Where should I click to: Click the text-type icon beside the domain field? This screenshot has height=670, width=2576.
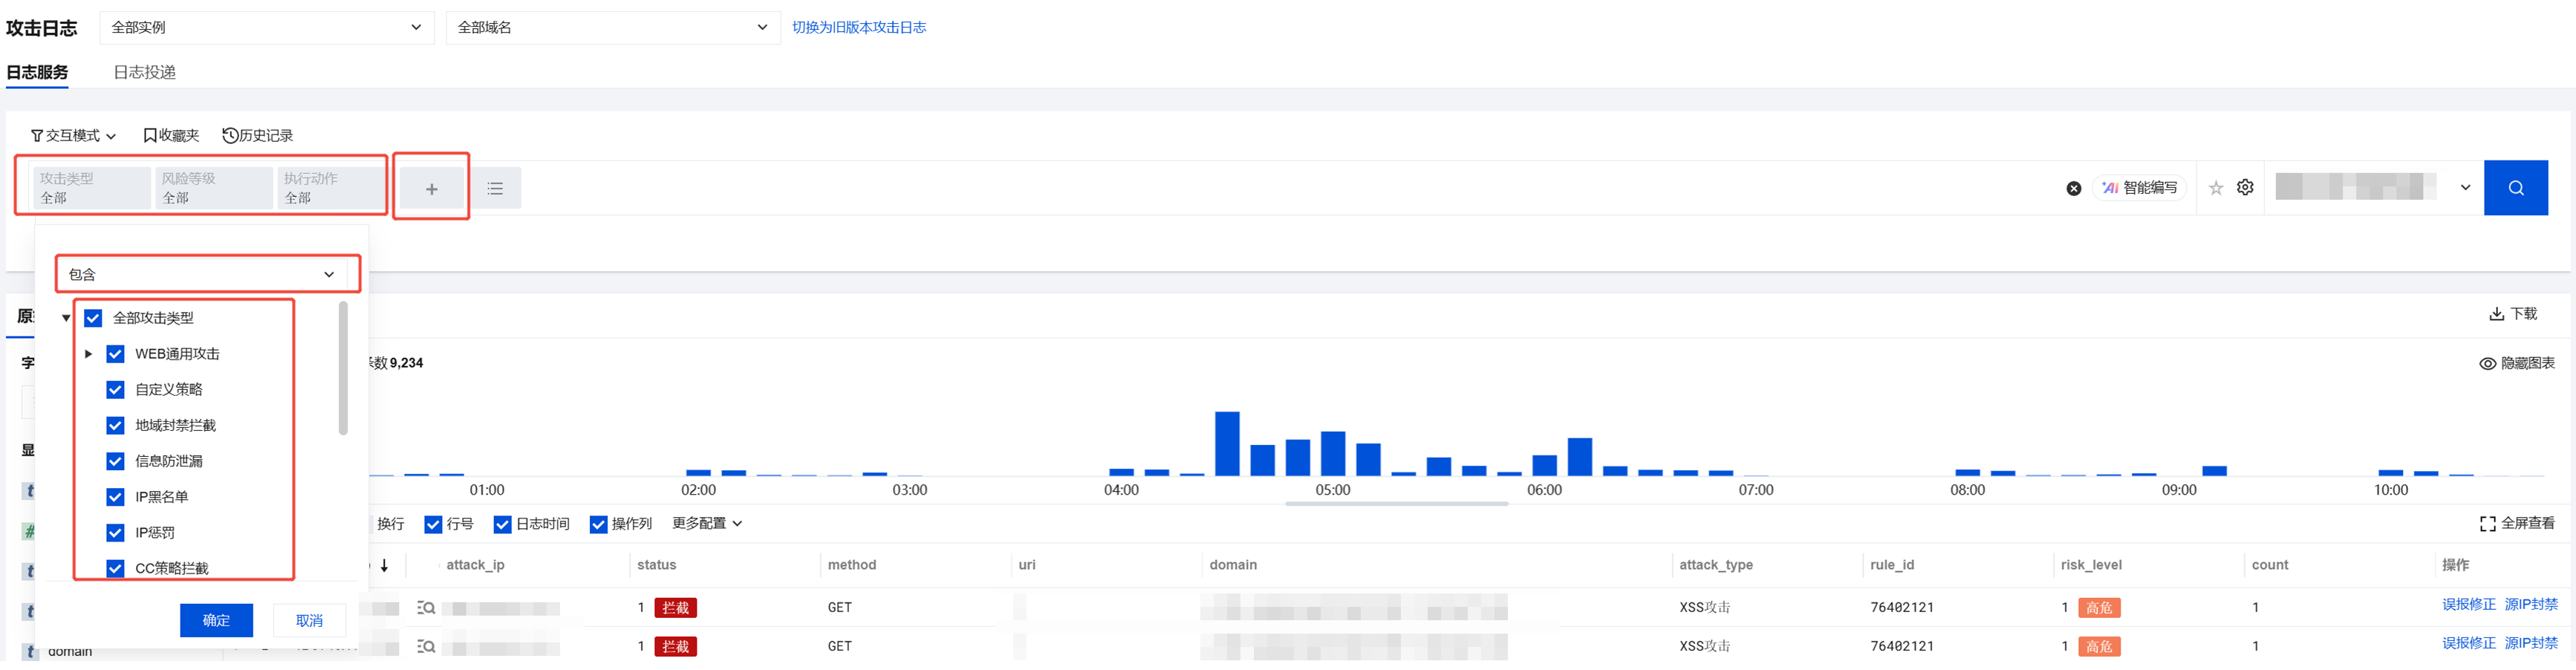[31, 651]
